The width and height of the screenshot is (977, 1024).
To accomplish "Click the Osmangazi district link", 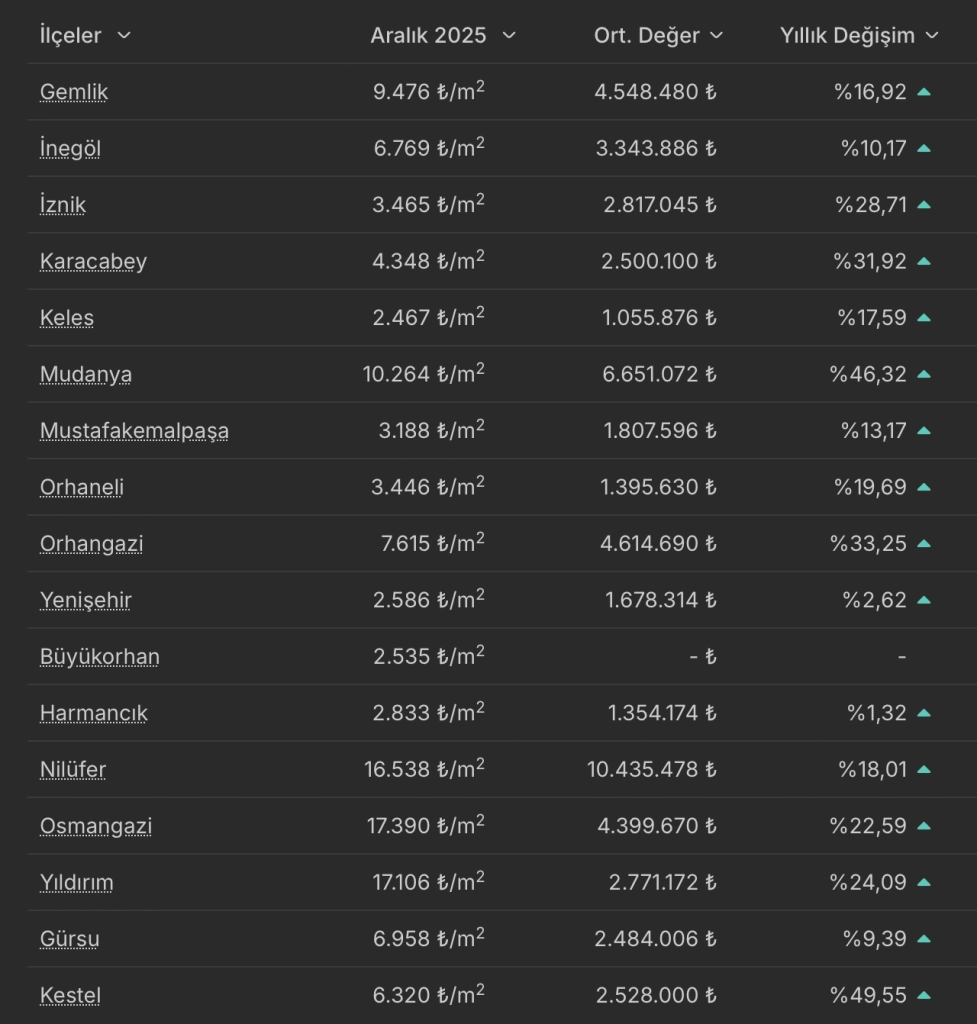I will 96,827.
